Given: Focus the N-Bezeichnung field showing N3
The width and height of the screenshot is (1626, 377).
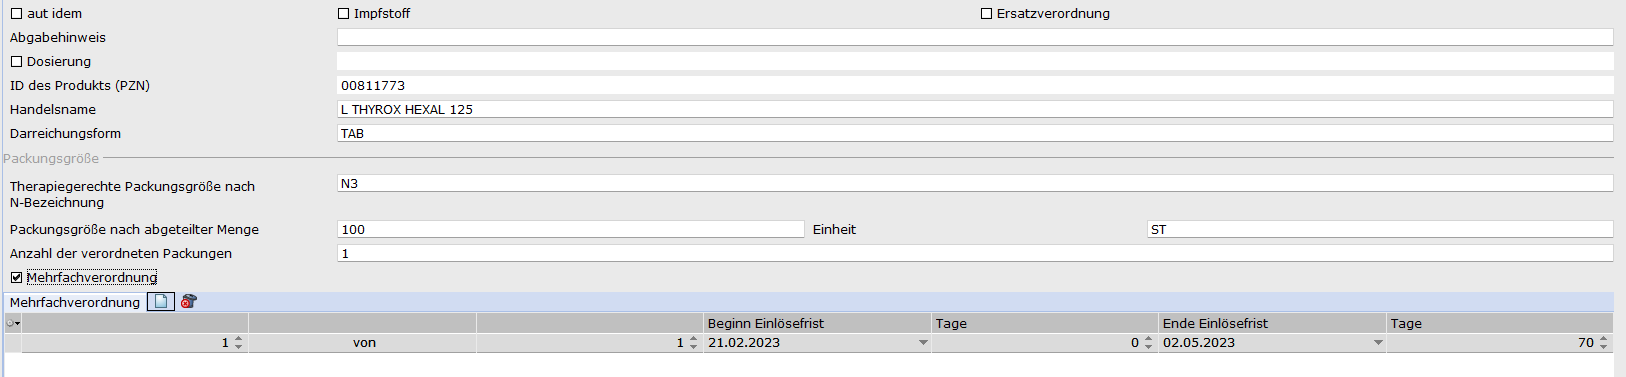Looking at the screenshot, I should pyautogui.click(x=975, y=183).
